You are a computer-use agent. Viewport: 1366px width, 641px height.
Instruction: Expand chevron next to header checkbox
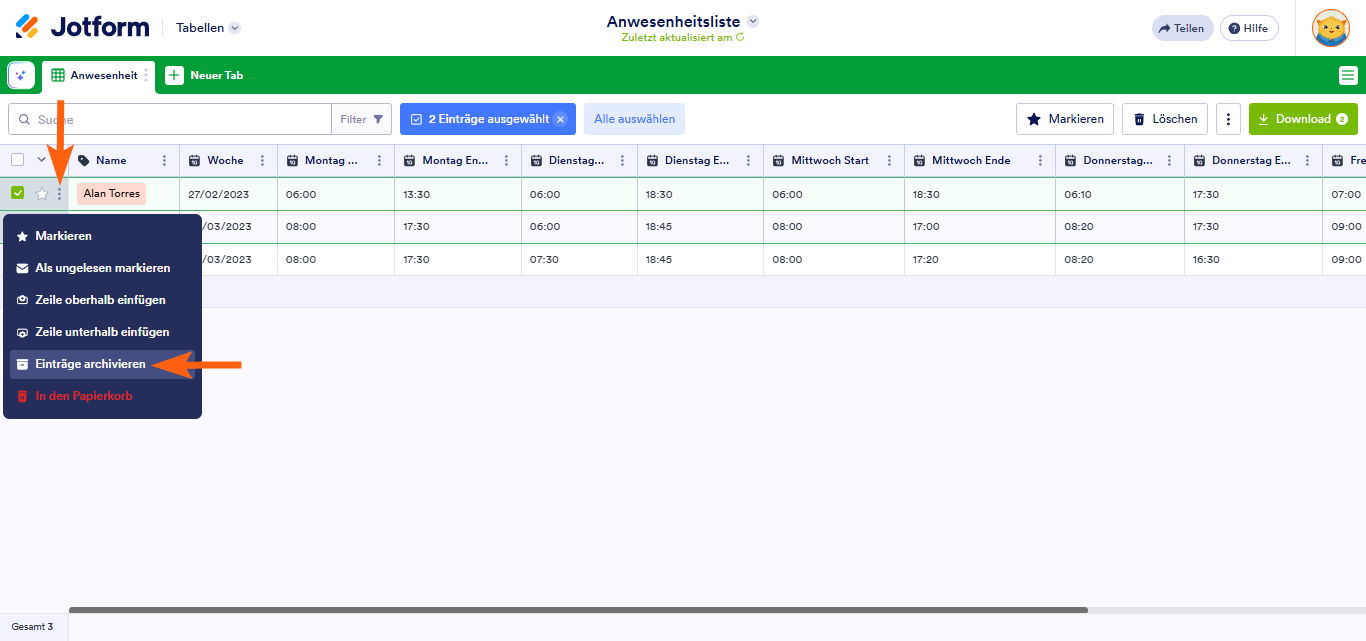(x=42, y=160)
